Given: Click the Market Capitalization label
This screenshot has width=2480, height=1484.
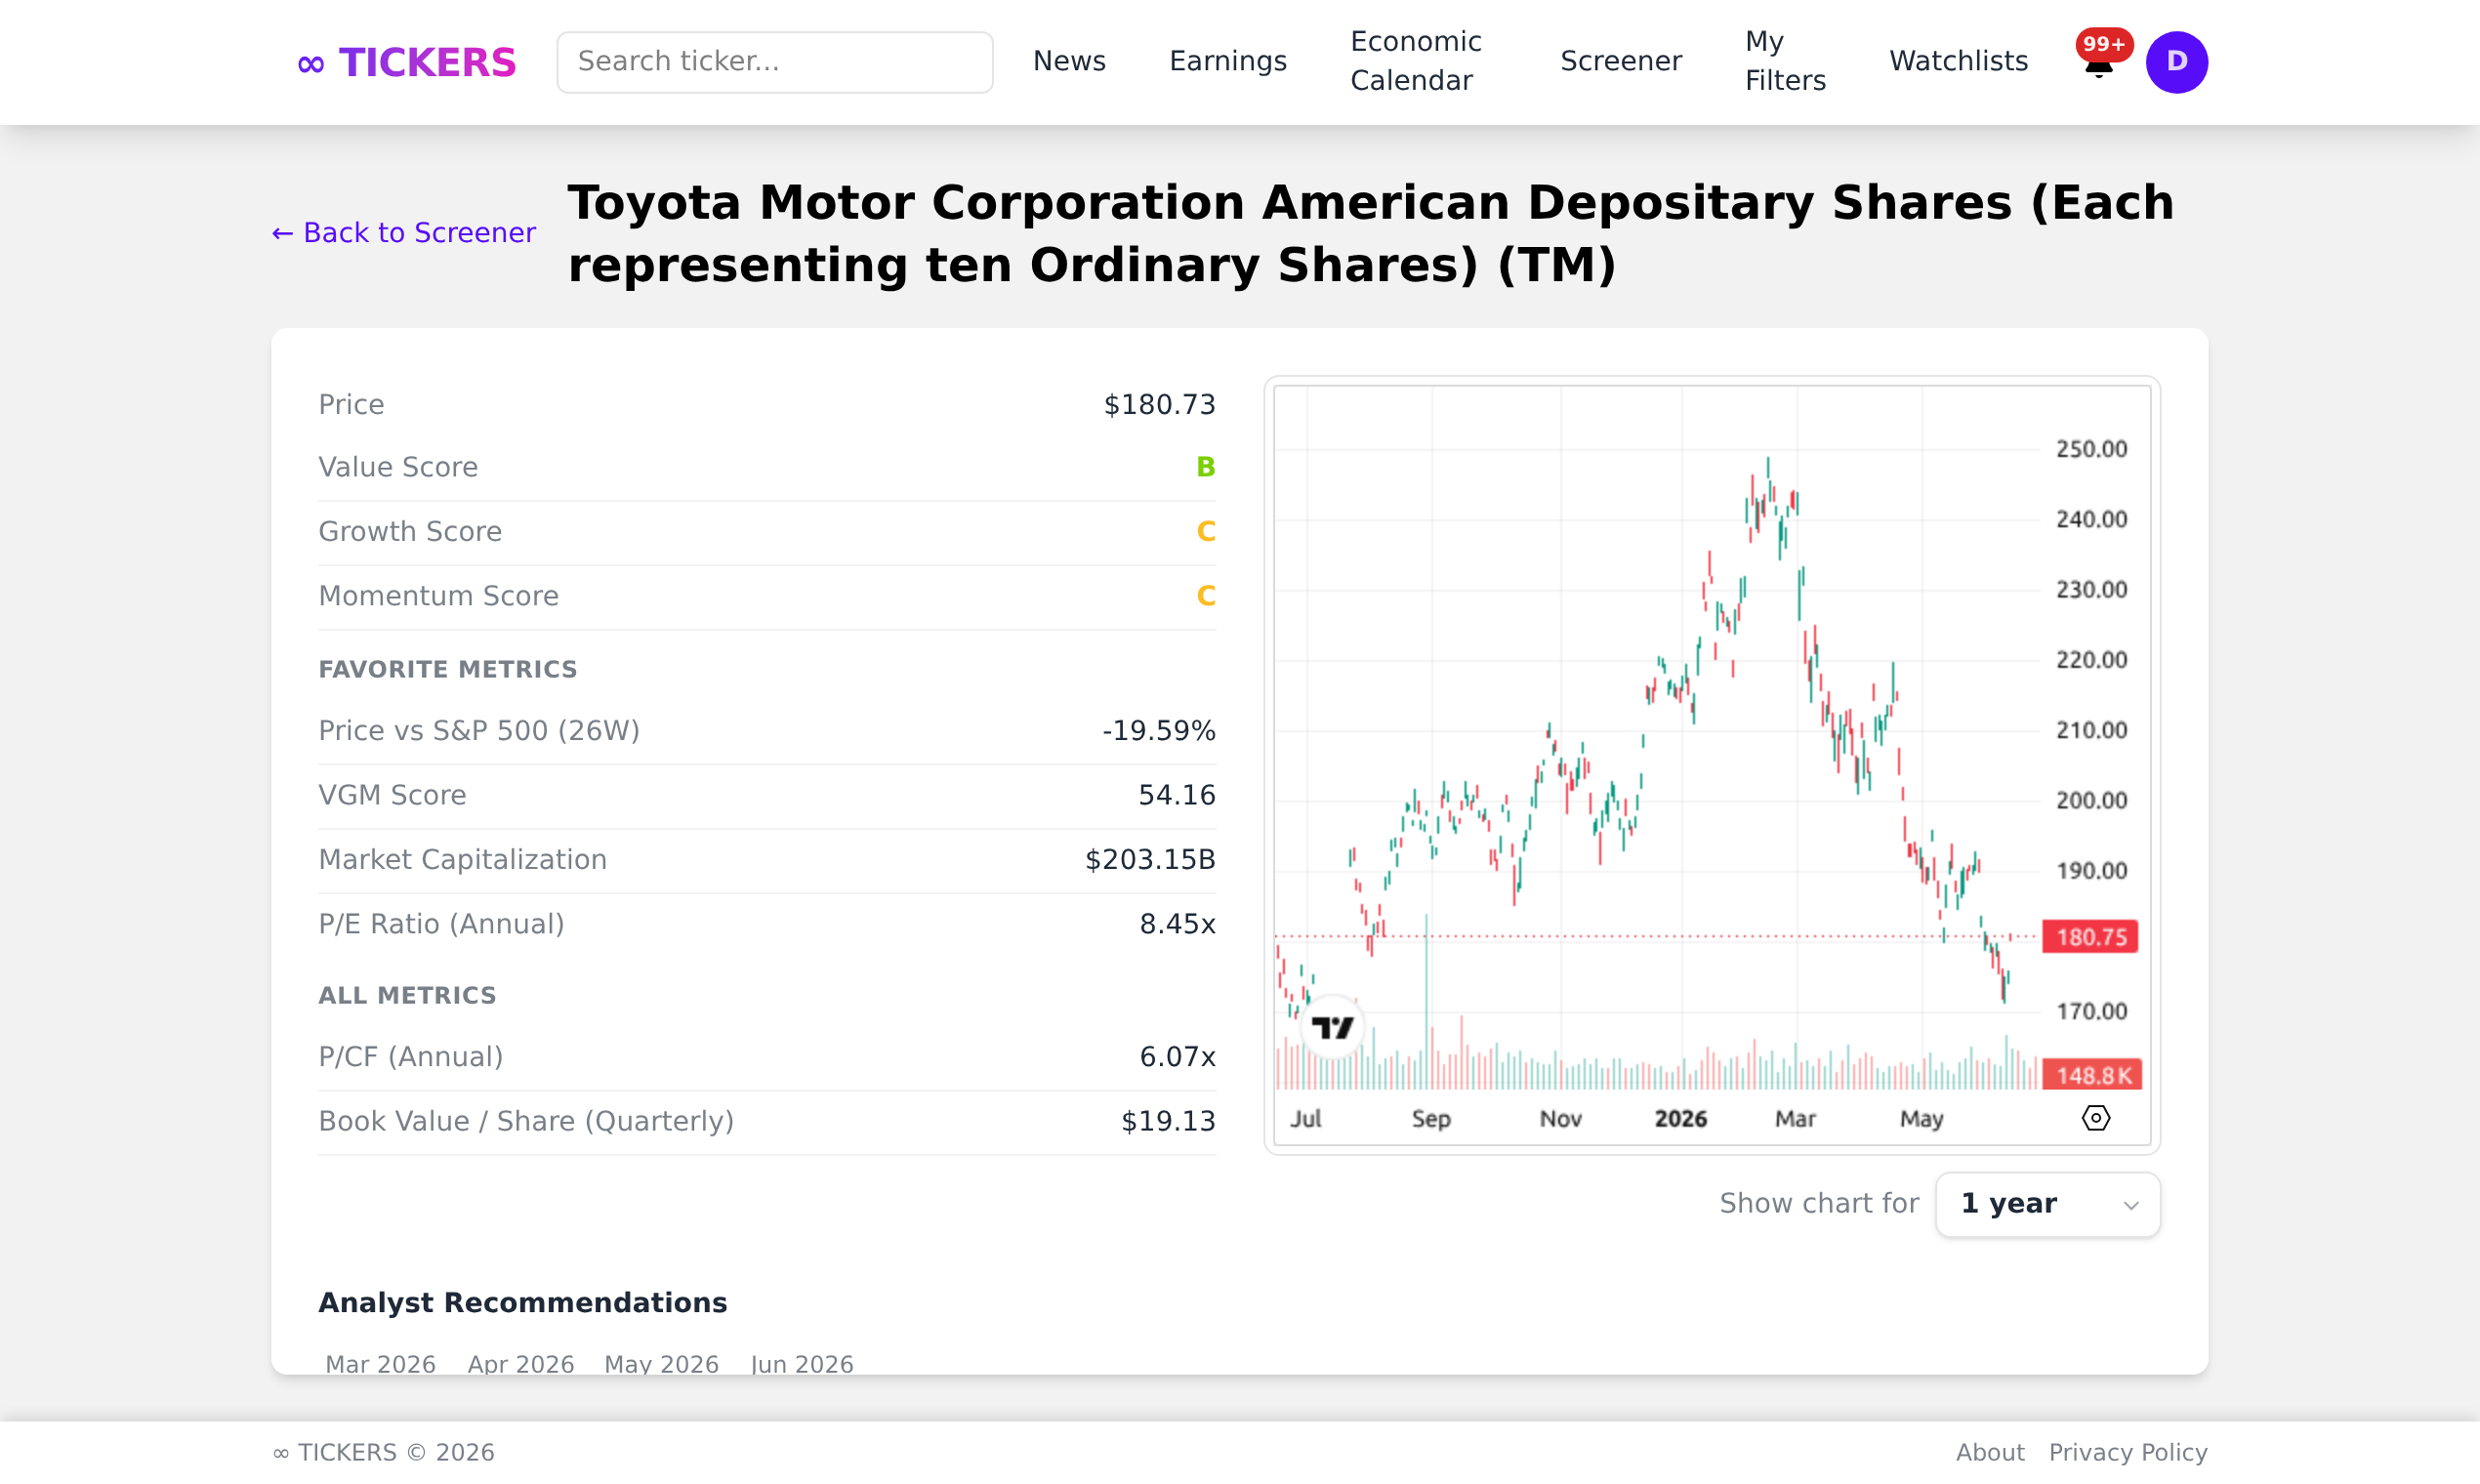Looking at the screenshot, I should [x=462, y=860].
